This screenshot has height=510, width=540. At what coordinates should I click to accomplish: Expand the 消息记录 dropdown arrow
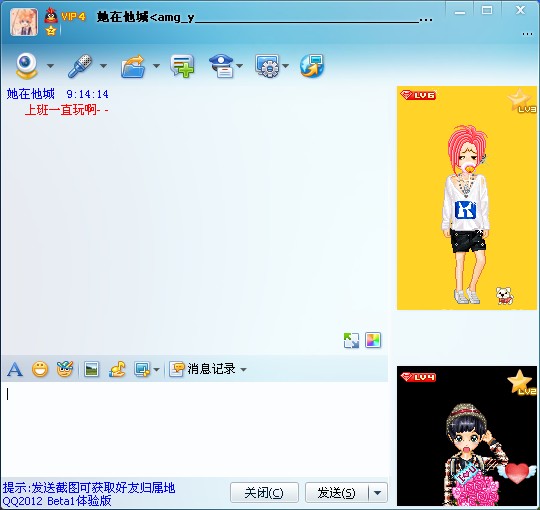tap(243, 370)
